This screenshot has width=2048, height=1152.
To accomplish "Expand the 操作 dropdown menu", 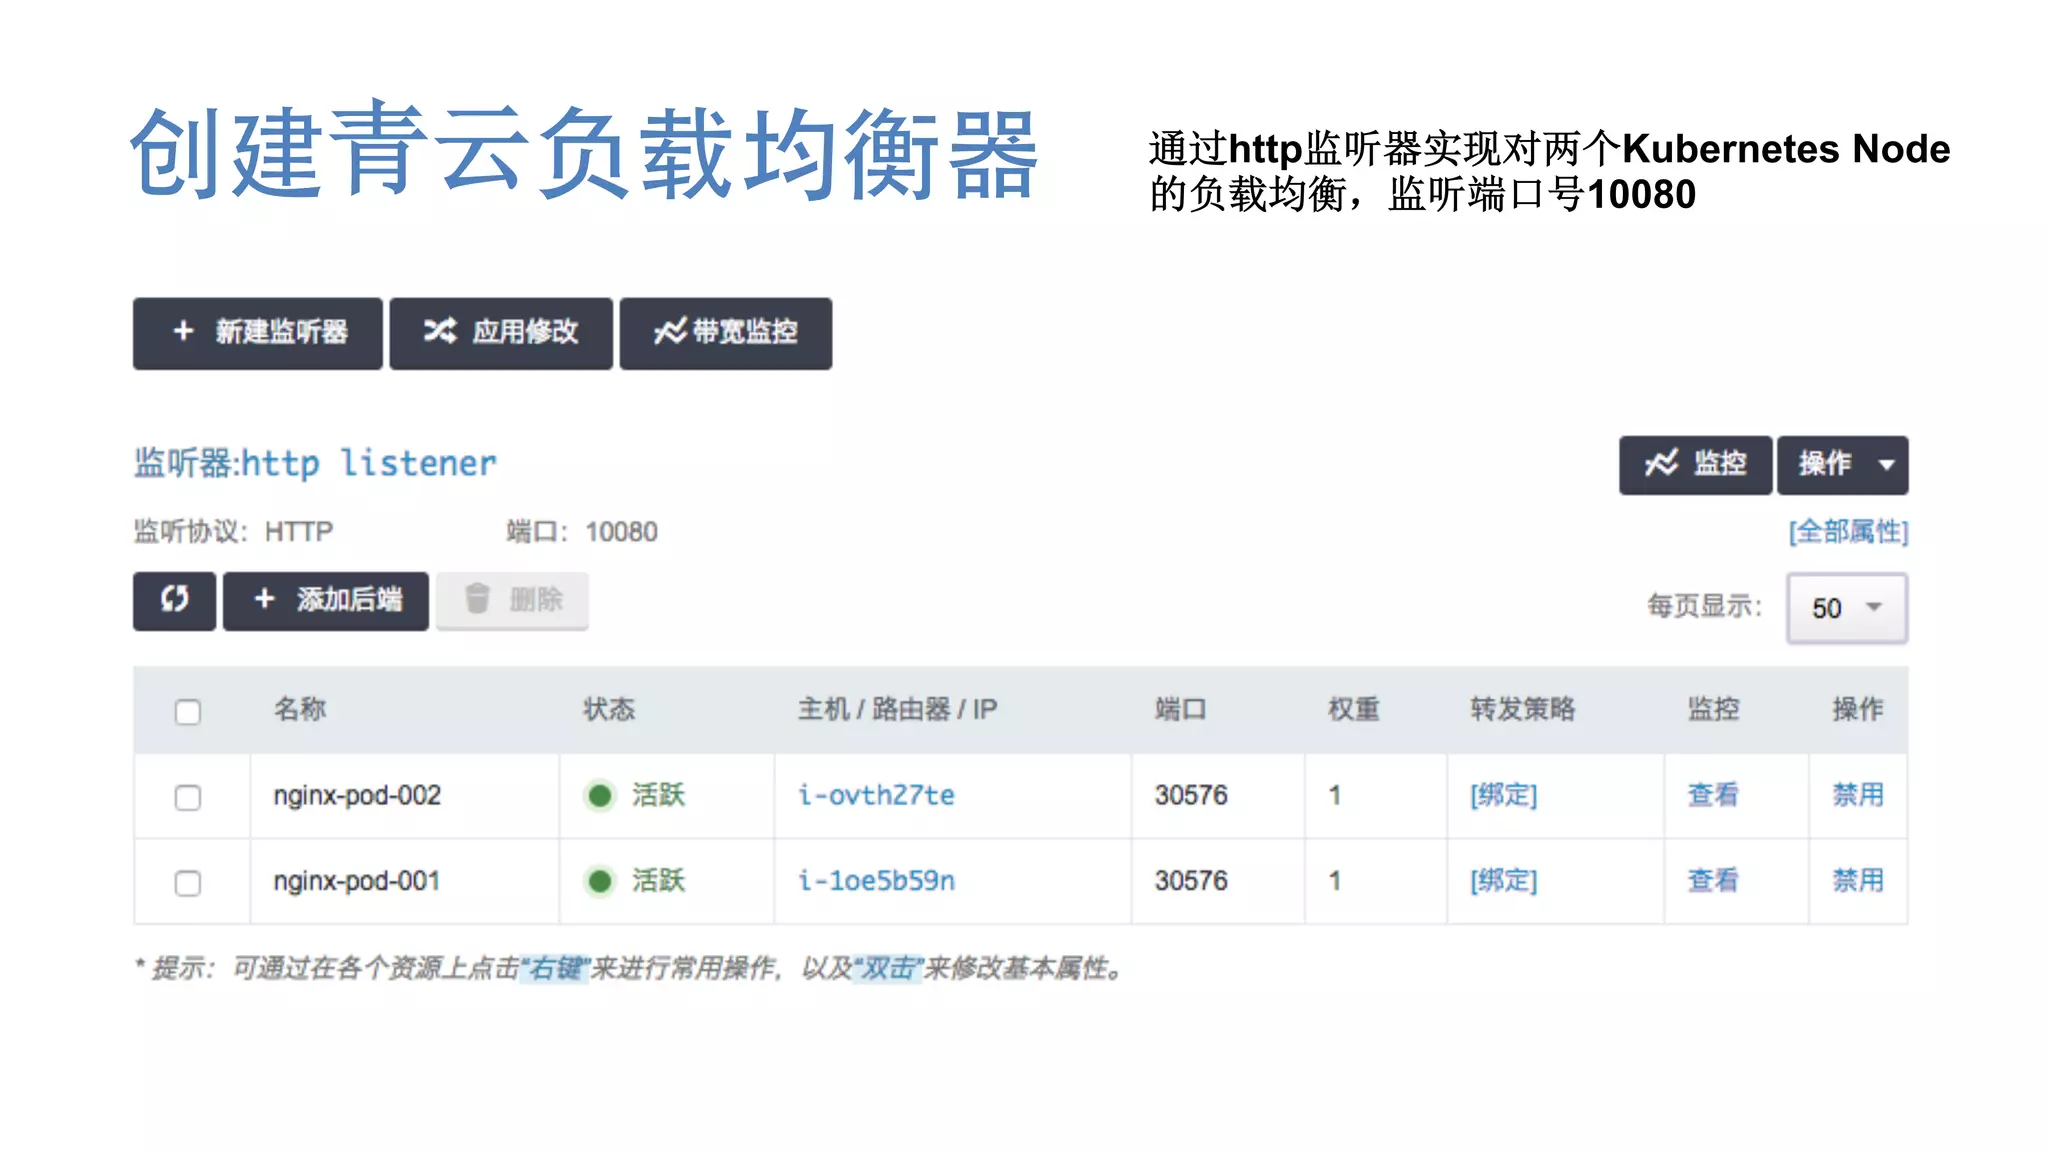I will 1843,465.
